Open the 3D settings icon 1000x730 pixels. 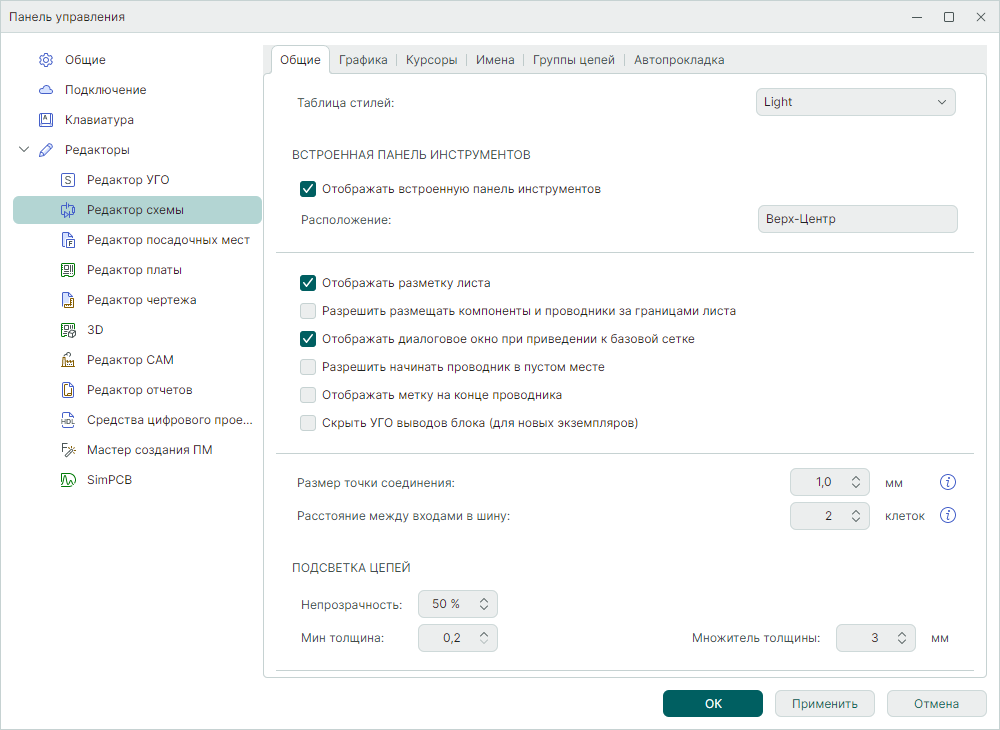(68, 330)
